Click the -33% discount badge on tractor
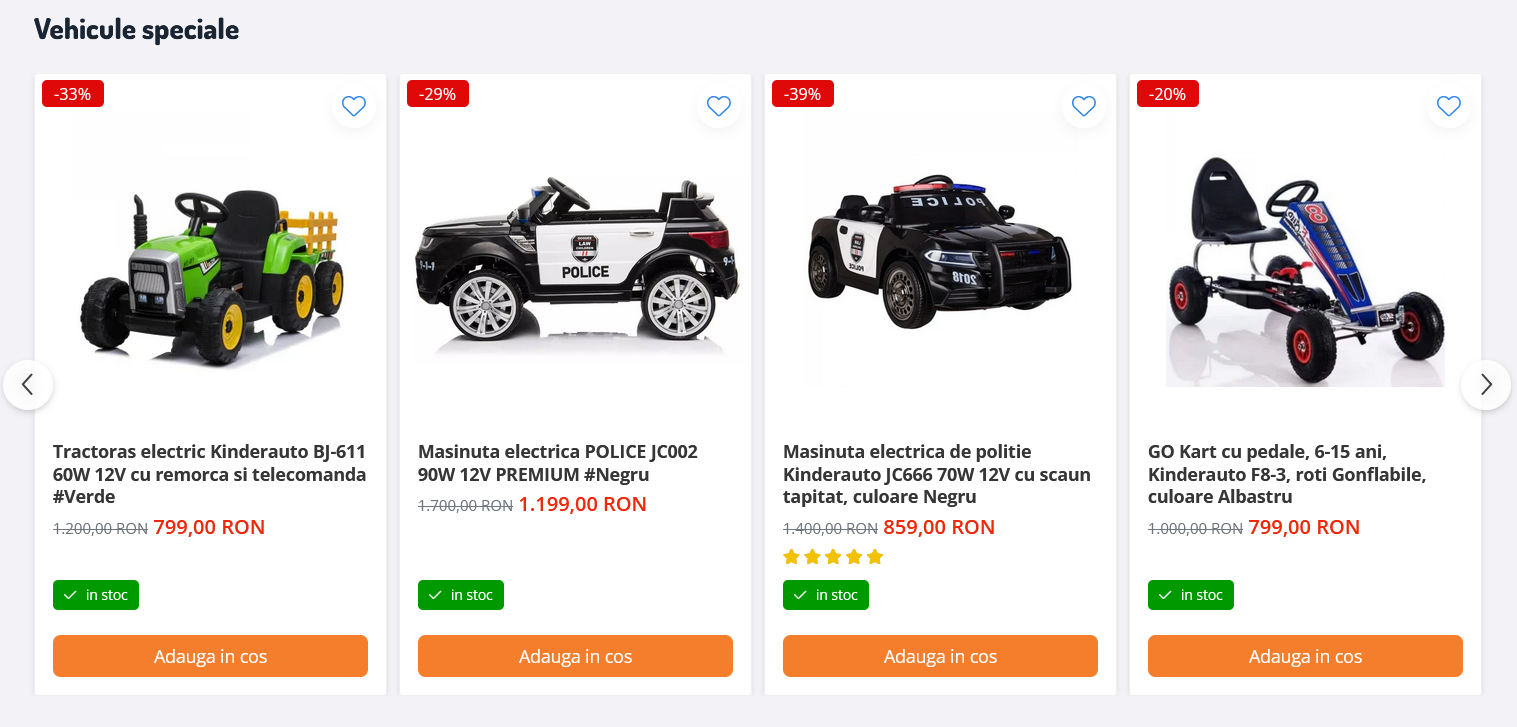 coord(73,94)
